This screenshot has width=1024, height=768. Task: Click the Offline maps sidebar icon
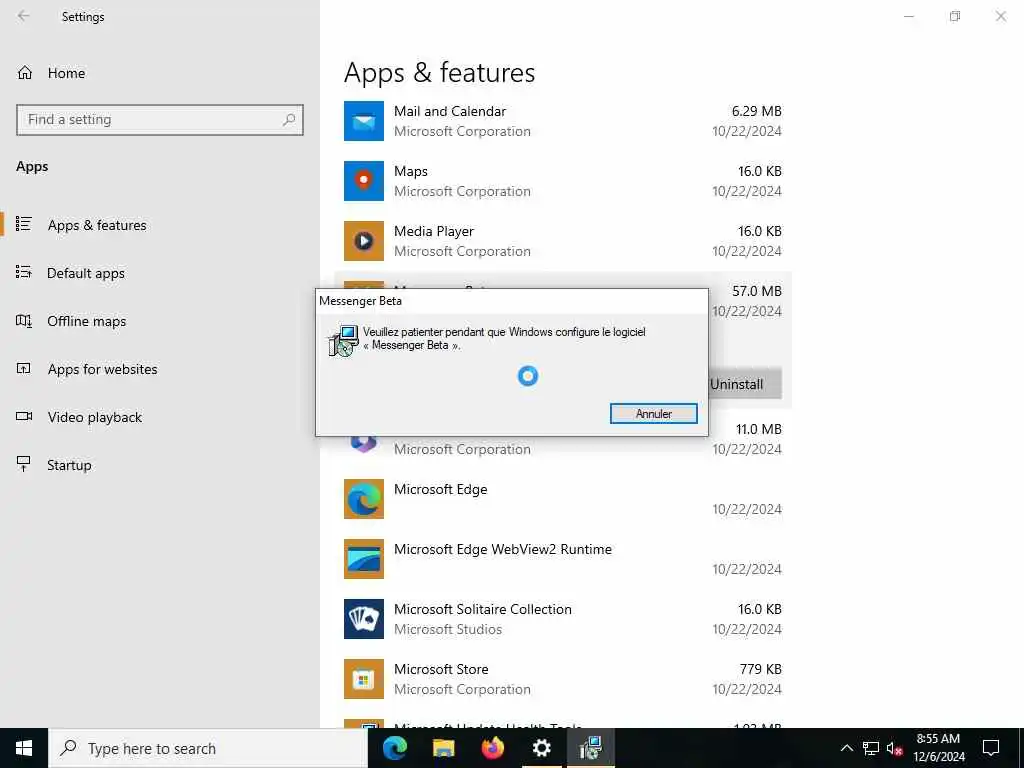(24, 321)
